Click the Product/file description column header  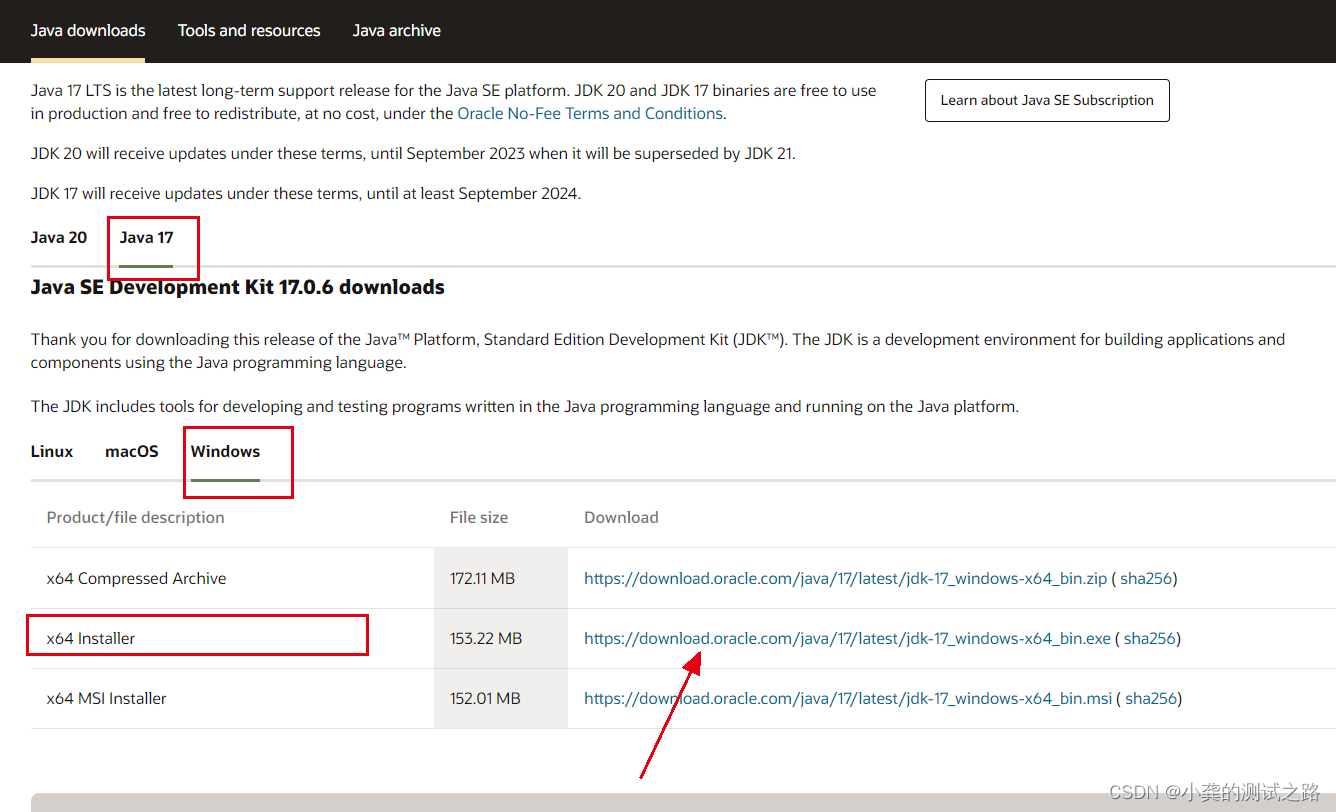[136, 517]
